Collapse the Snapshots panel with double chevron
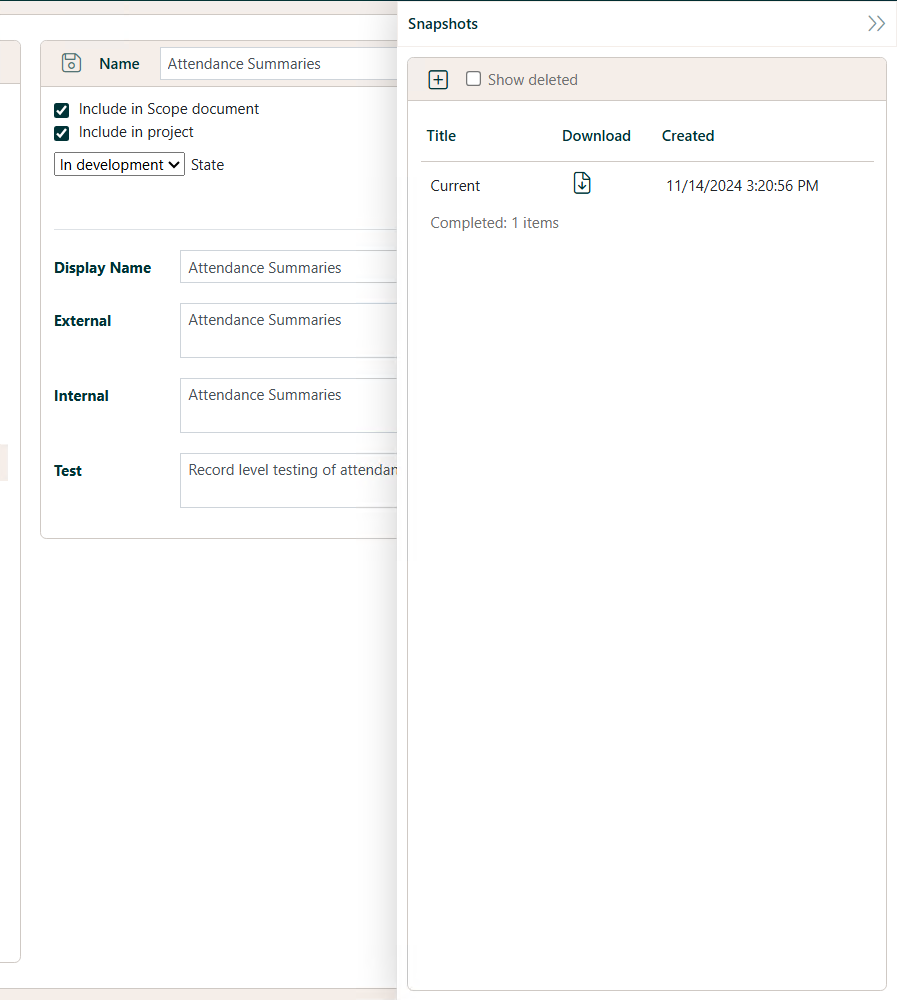This screenshot has height=1000, width=897. pos(876,24)
